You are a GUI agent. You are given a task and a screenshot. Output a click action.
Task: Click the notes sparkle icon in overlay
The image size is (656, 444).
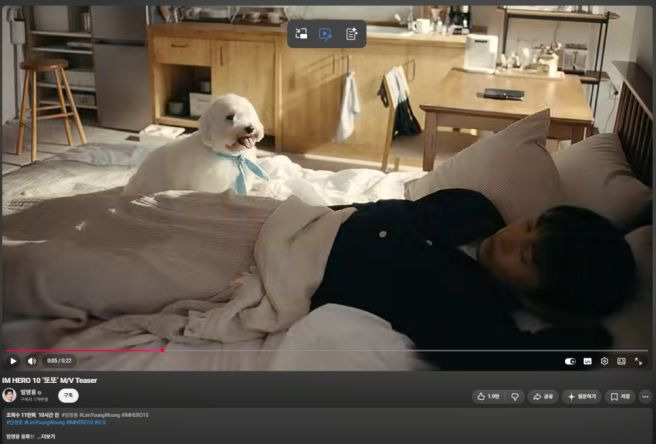351,34
